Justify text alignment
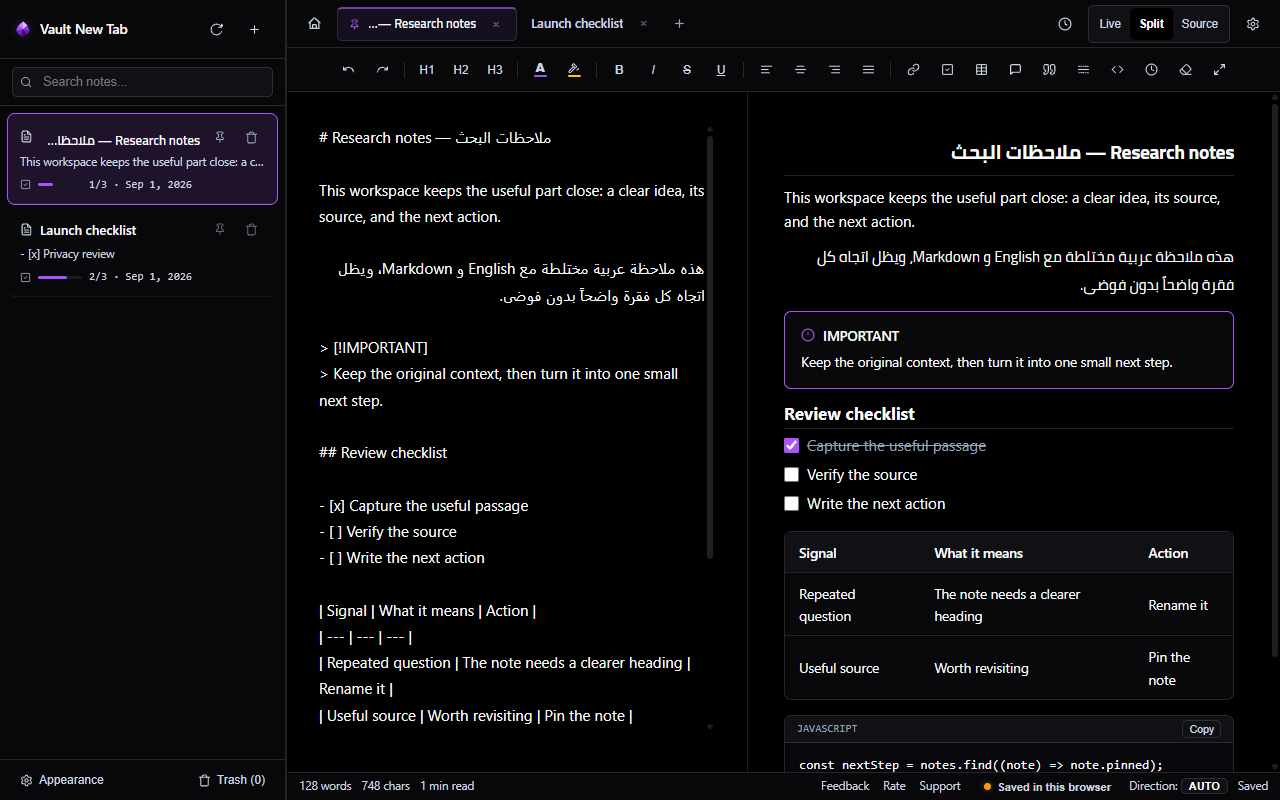1280x800 pixels. pos(868,70)
